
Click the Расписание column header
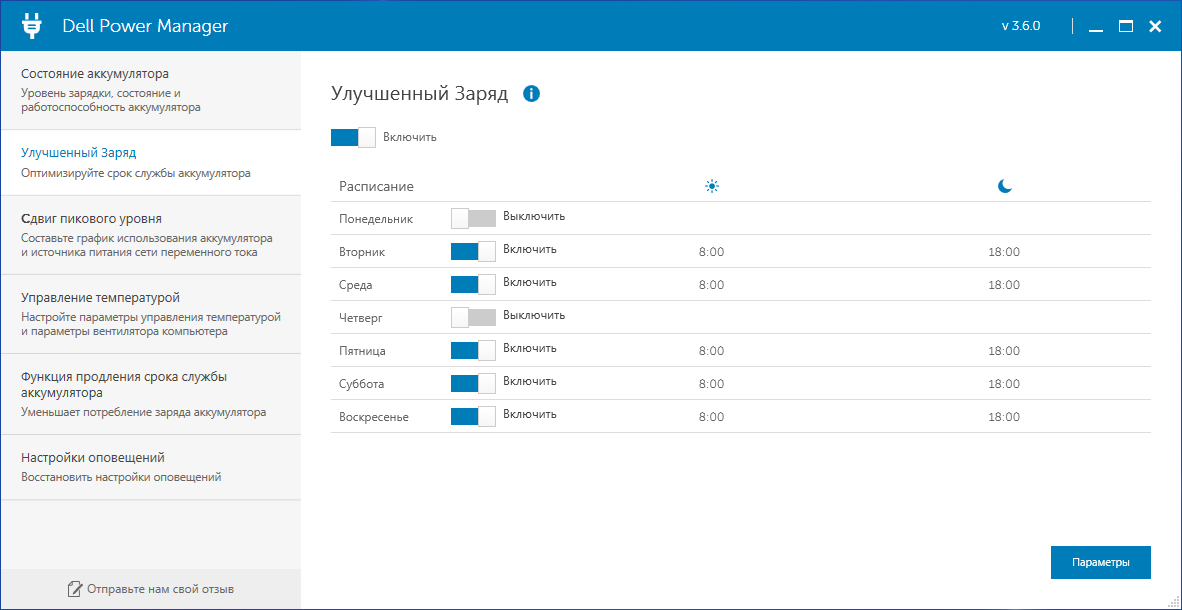coord(376,186)
